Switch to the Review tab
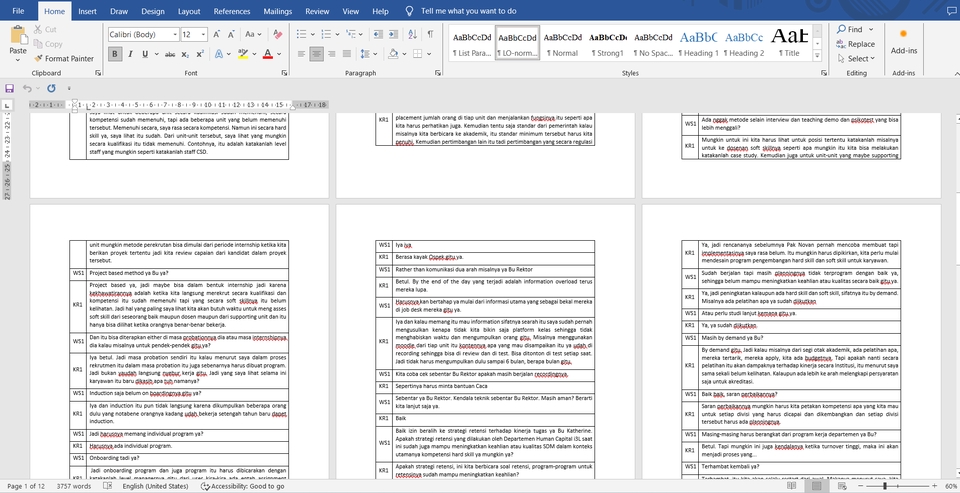The image size is (960, 493). 317,11
